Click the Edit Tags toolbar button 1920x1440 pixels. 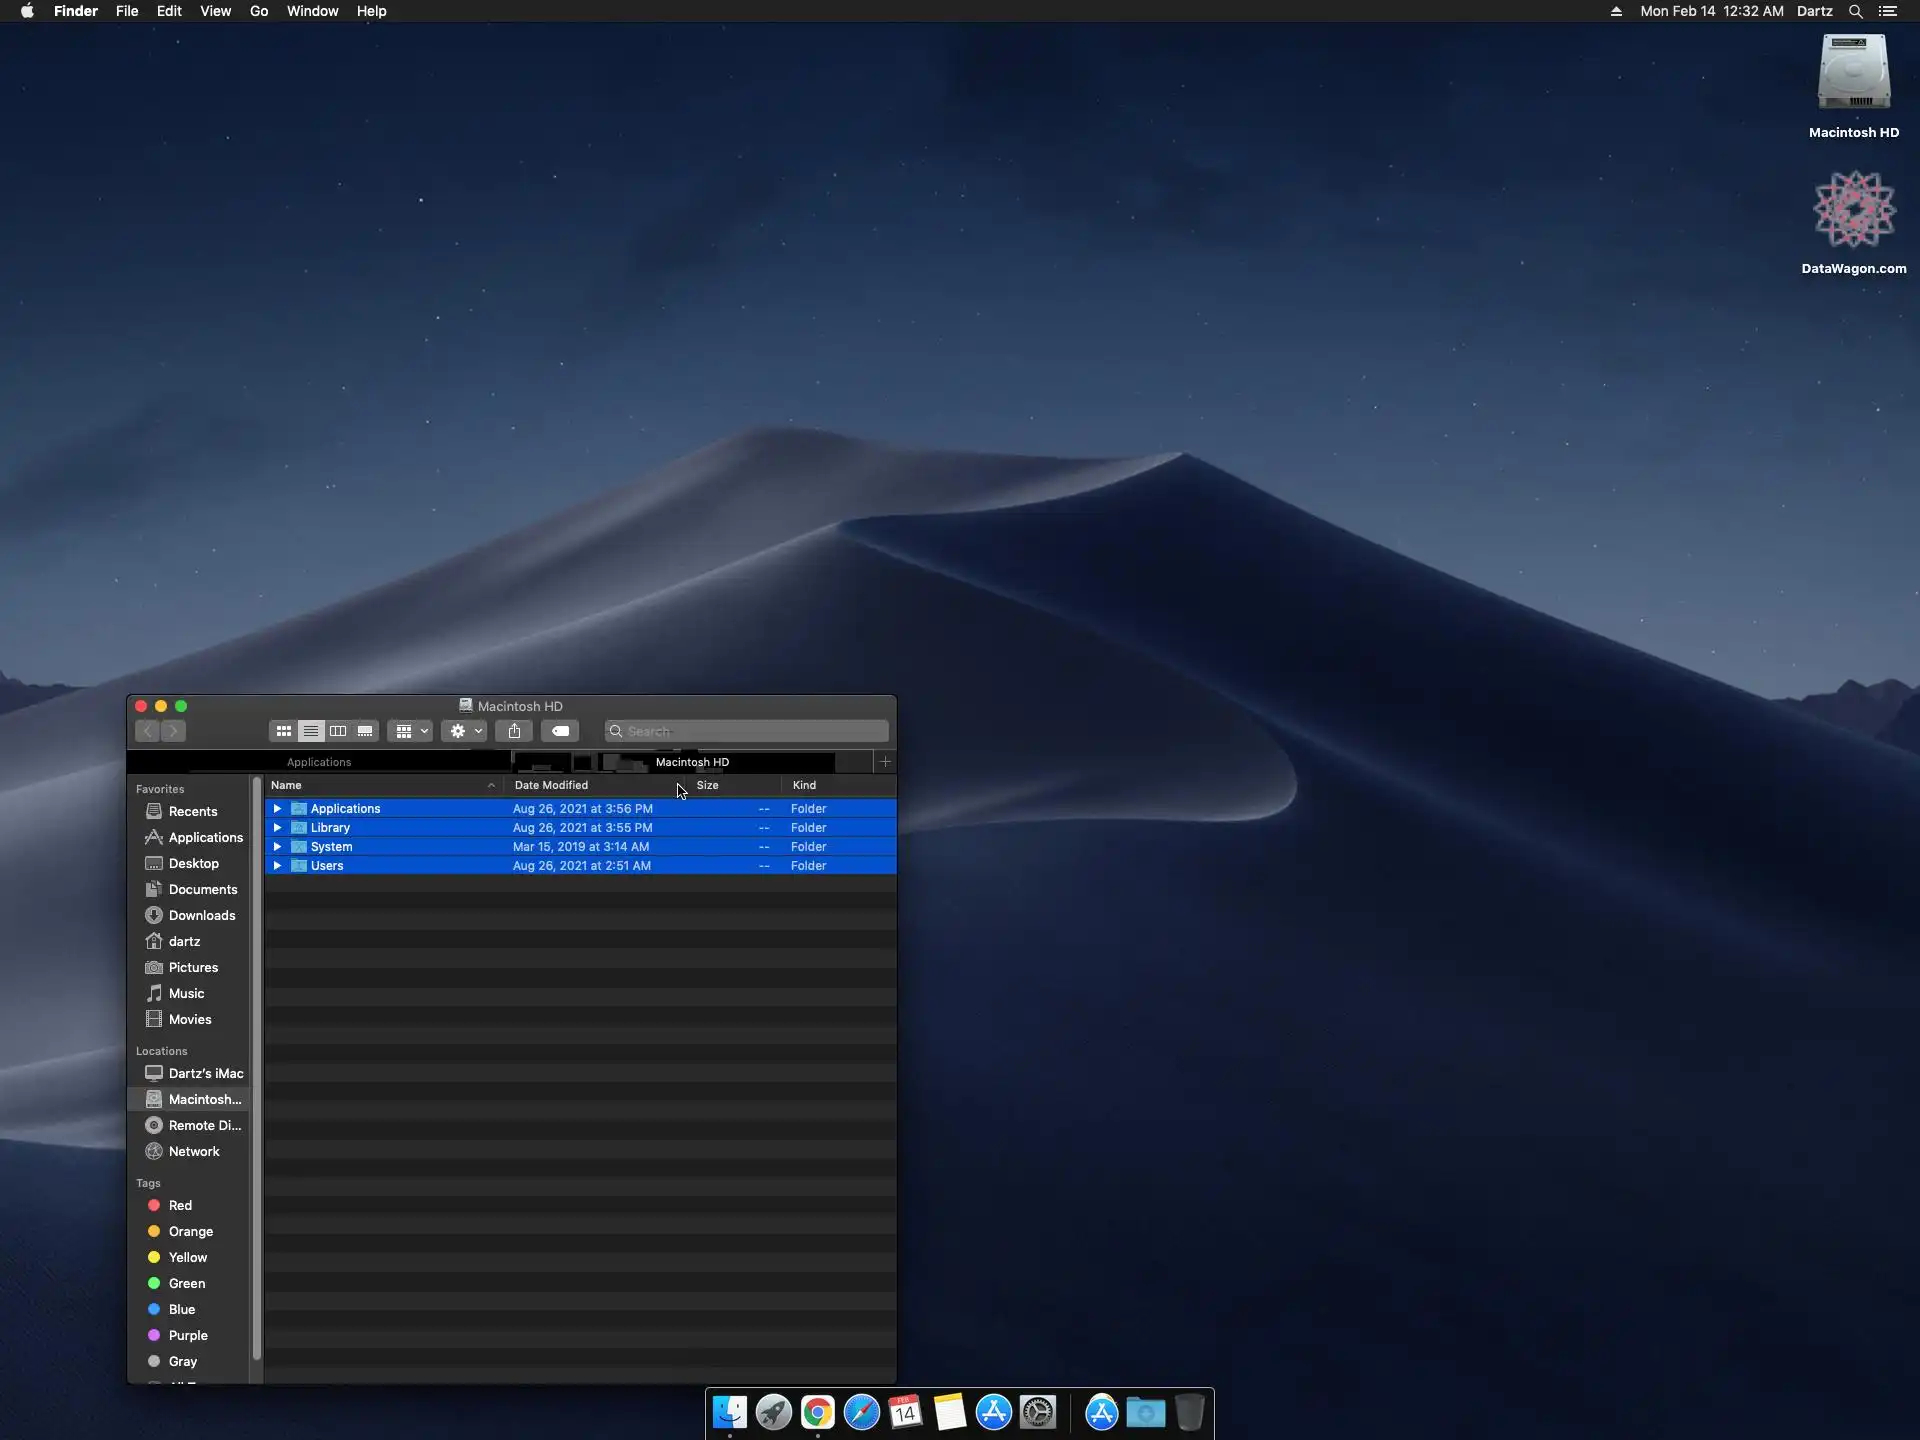(x=560, y=731)
